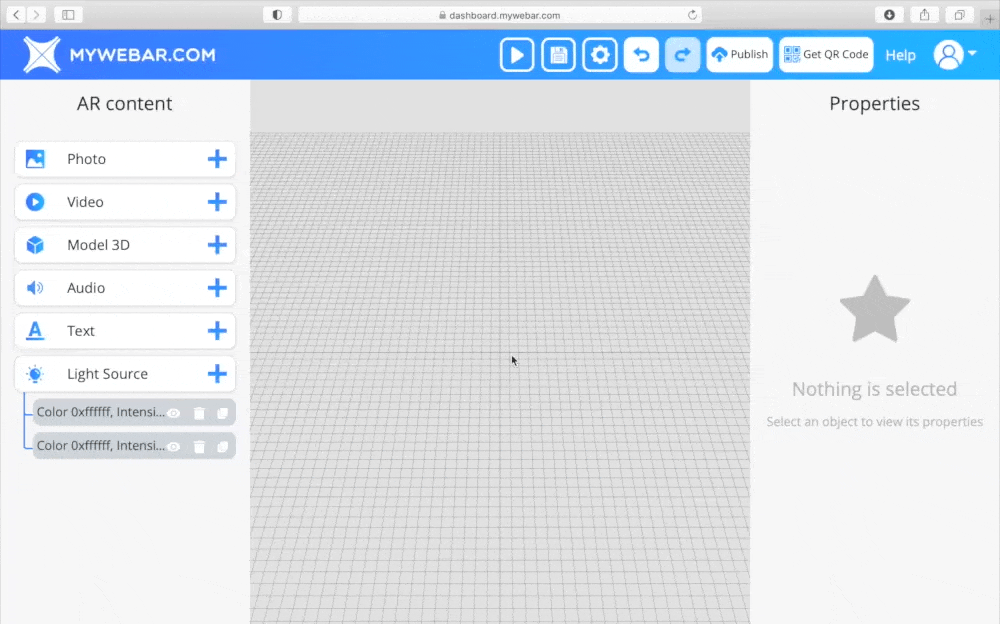Click the Audio speaker icon
The height and width of the screenshot is (624, 1000).
35,288
